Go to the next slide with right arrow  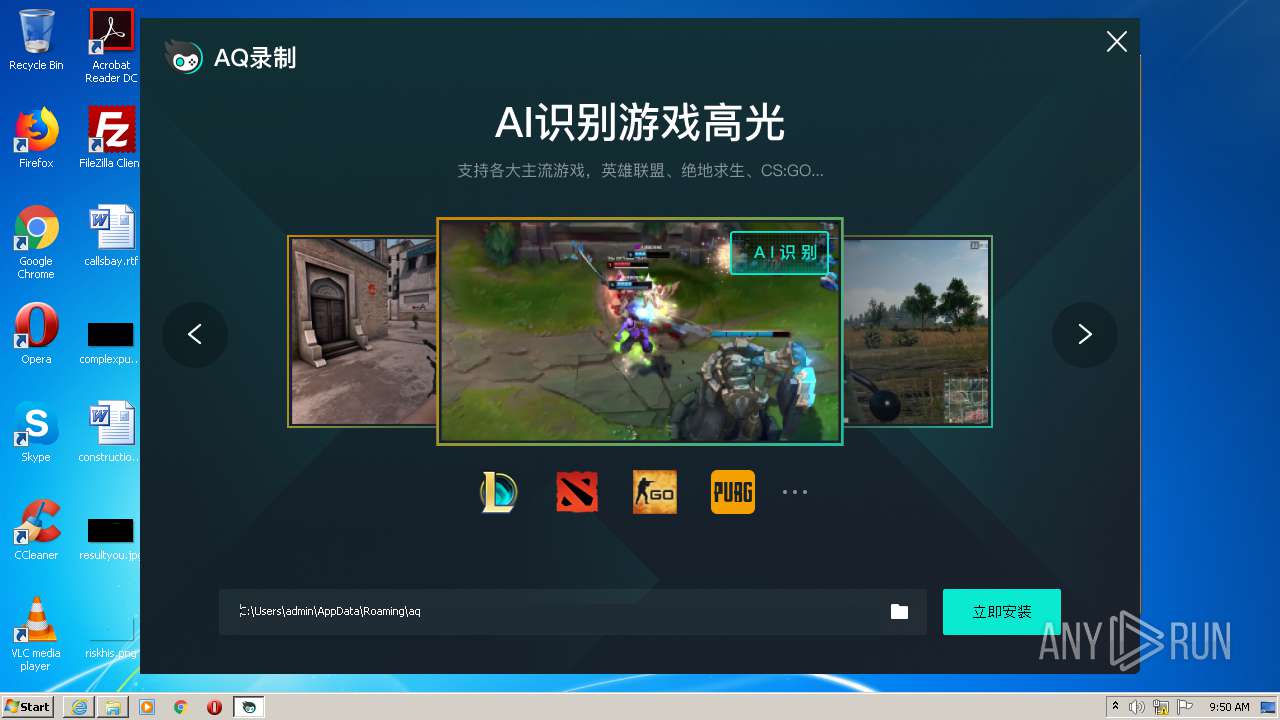[x=1084, y=334]
